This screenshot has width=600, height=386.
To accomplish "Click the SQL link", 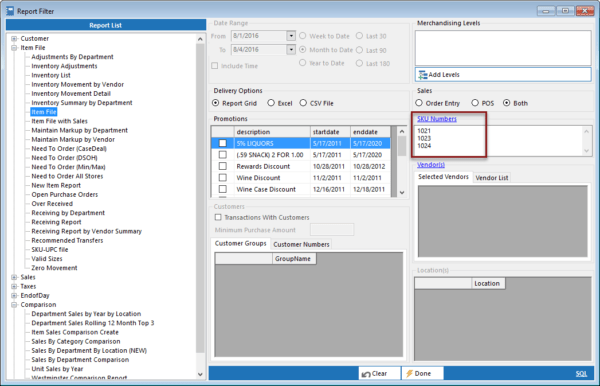I will [x=581, y=374].
